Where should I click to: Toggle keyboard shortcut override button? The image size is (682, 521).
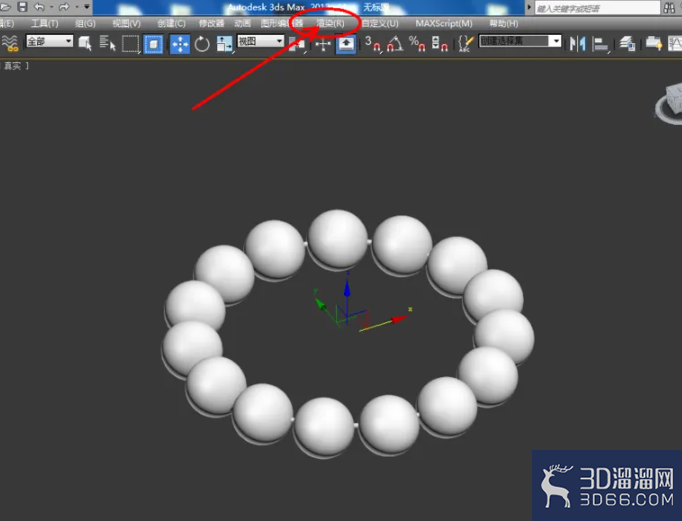tap(346, 44)
